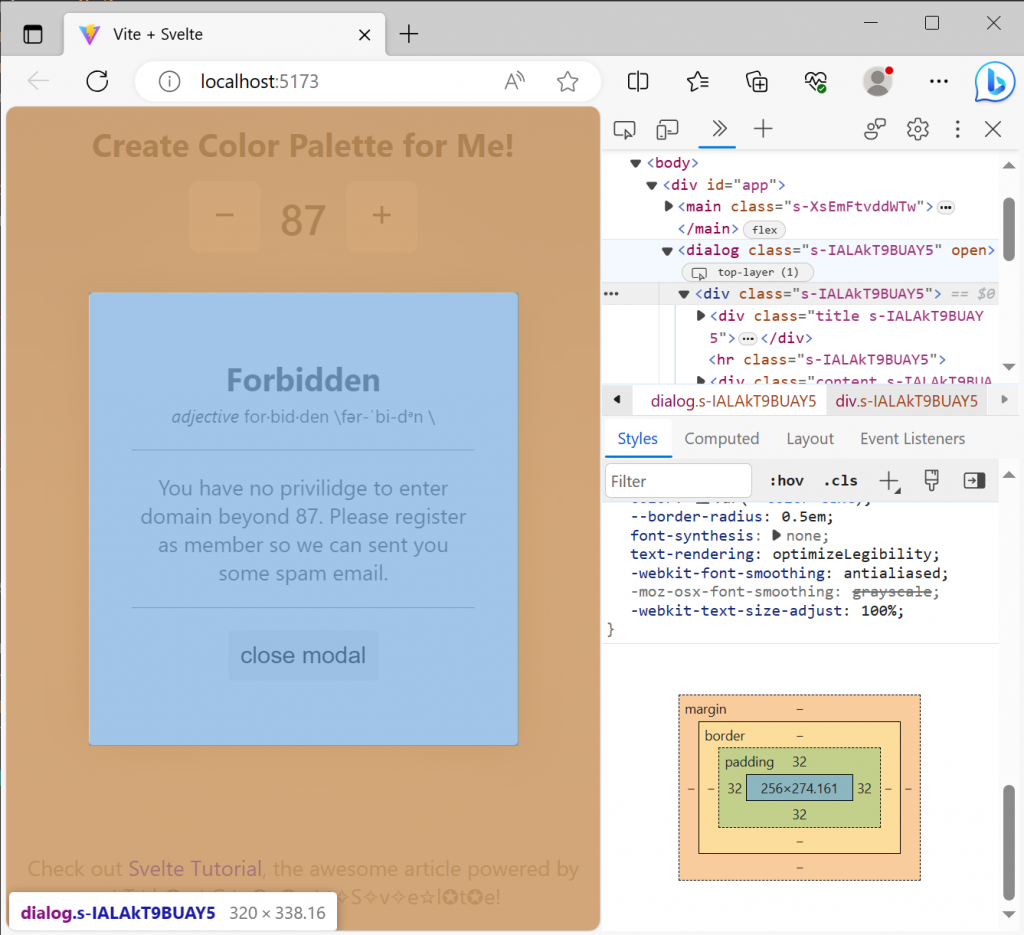The image size is (1024, 935).
Task: Click the flex badge next to main
Action: 764,230
